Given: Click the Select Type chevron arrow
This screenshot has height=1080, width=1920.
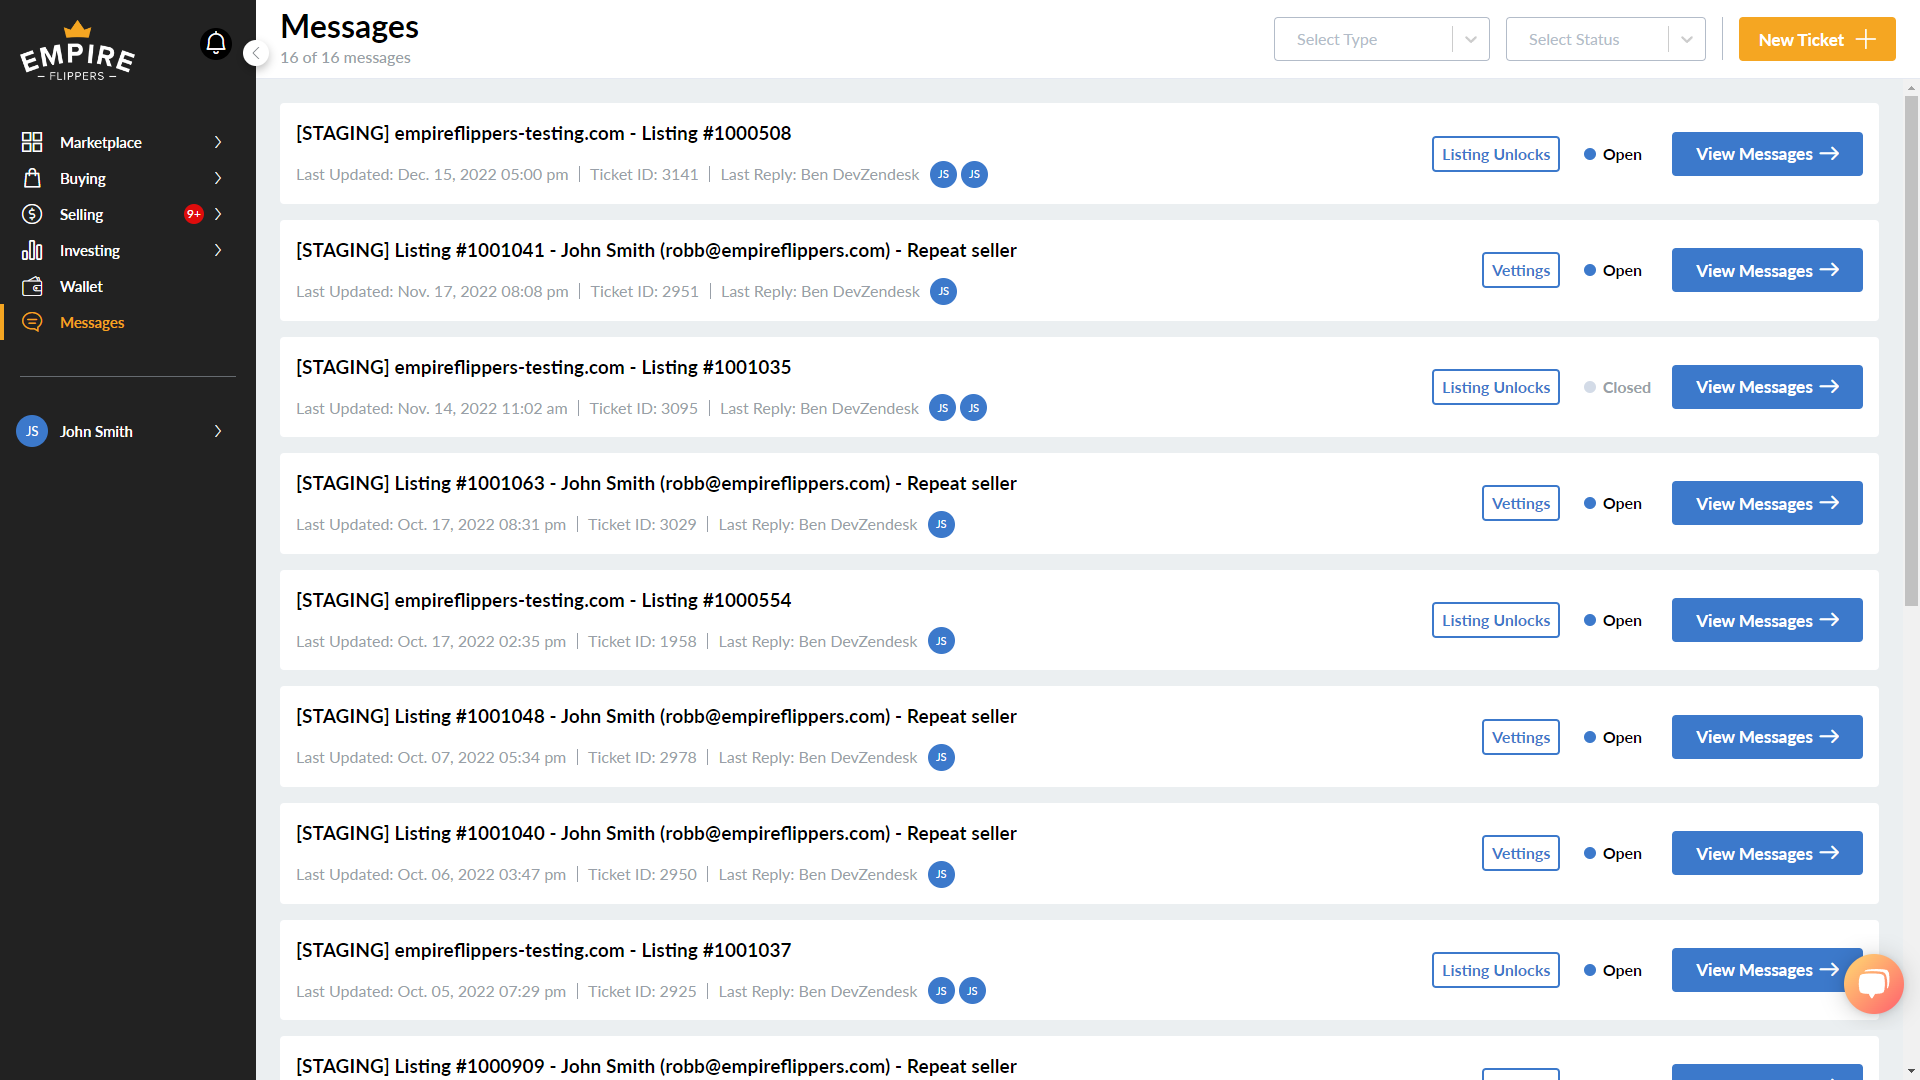Looking at the screenshot, I should (x=1471, y=40).
